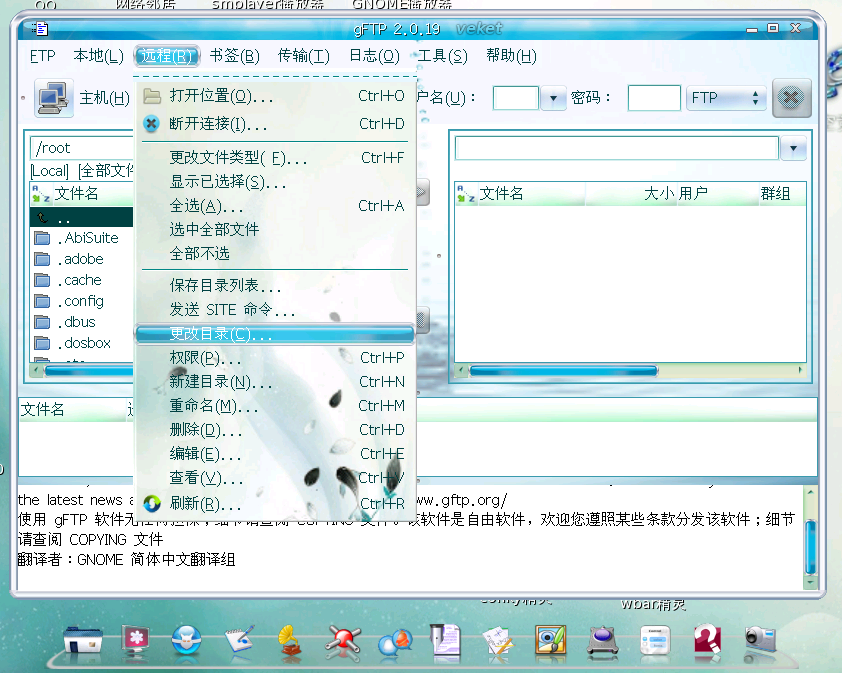Open the 传输(T) menu

pos(304,56)
